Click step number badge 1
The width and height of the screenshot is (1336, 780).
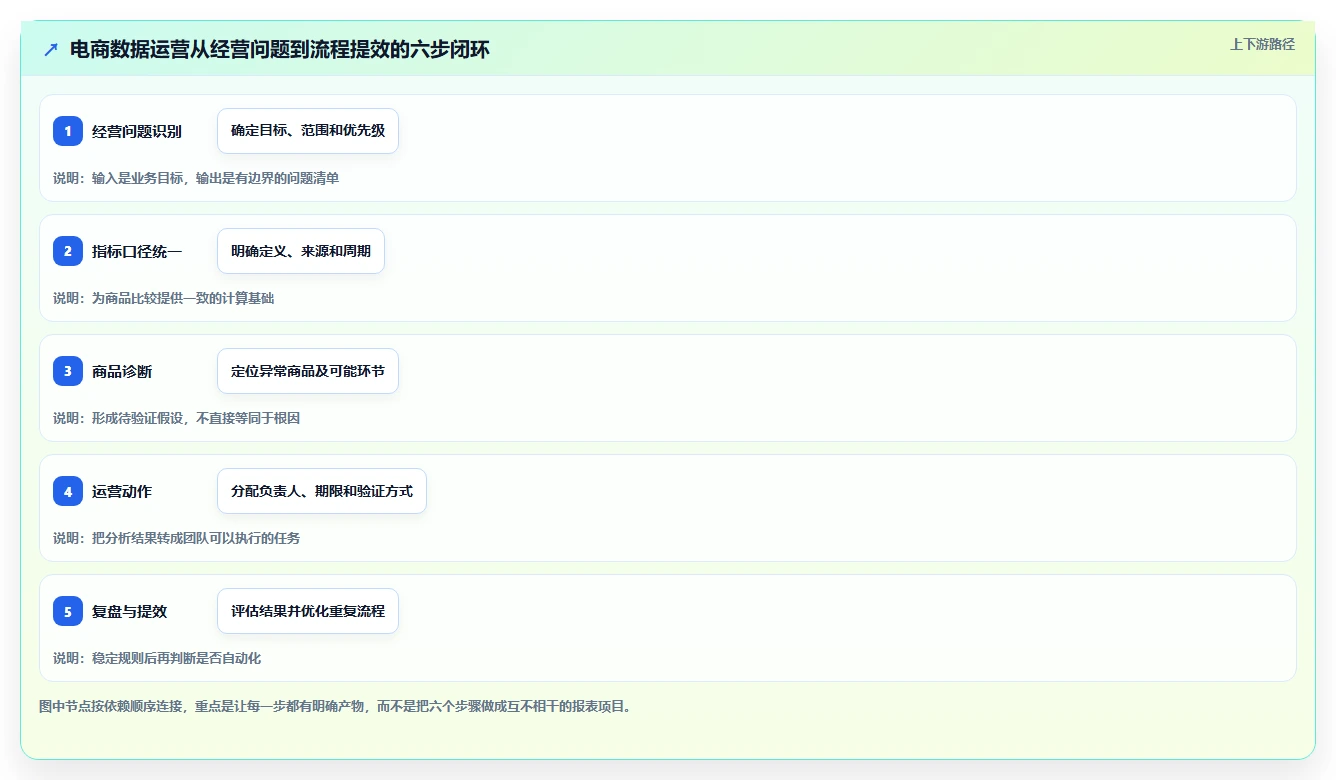[68, 131]
